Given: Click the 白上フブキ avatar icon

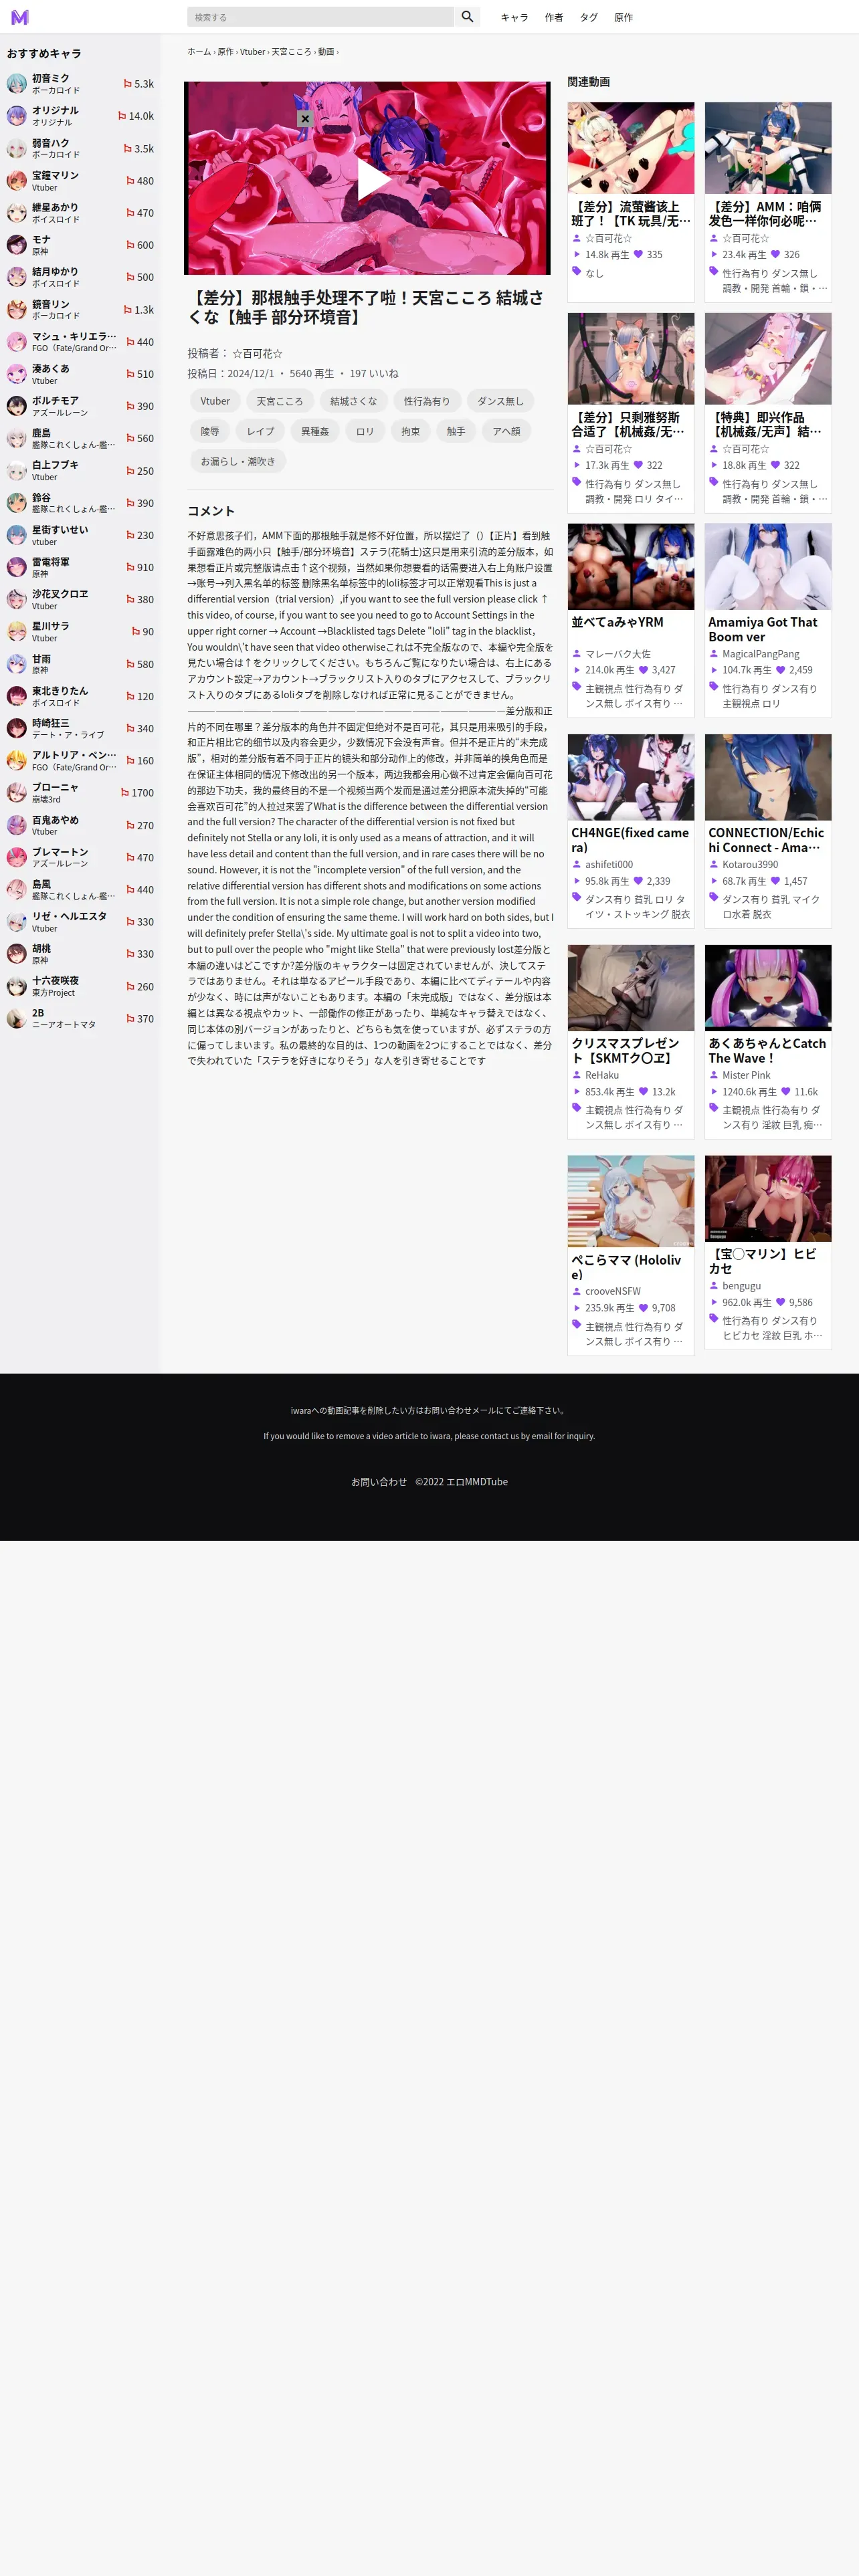Looking at the screenshot, I should [x=17, y=471].
